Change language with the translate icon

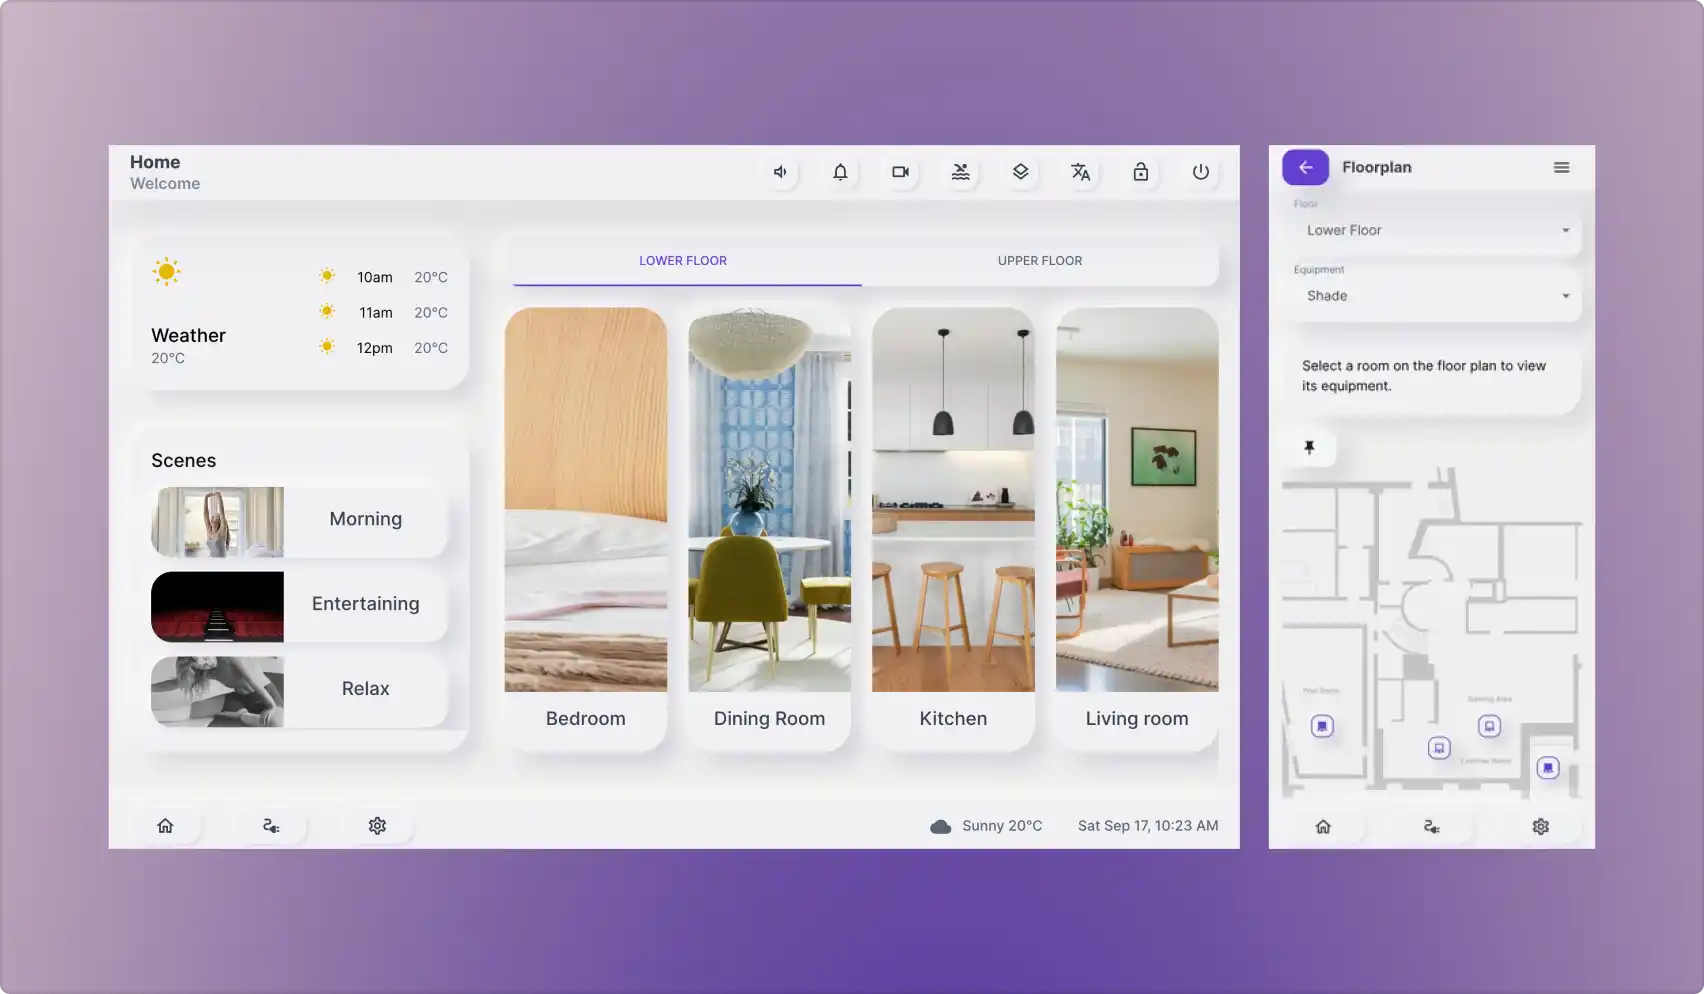point(1080,172)
